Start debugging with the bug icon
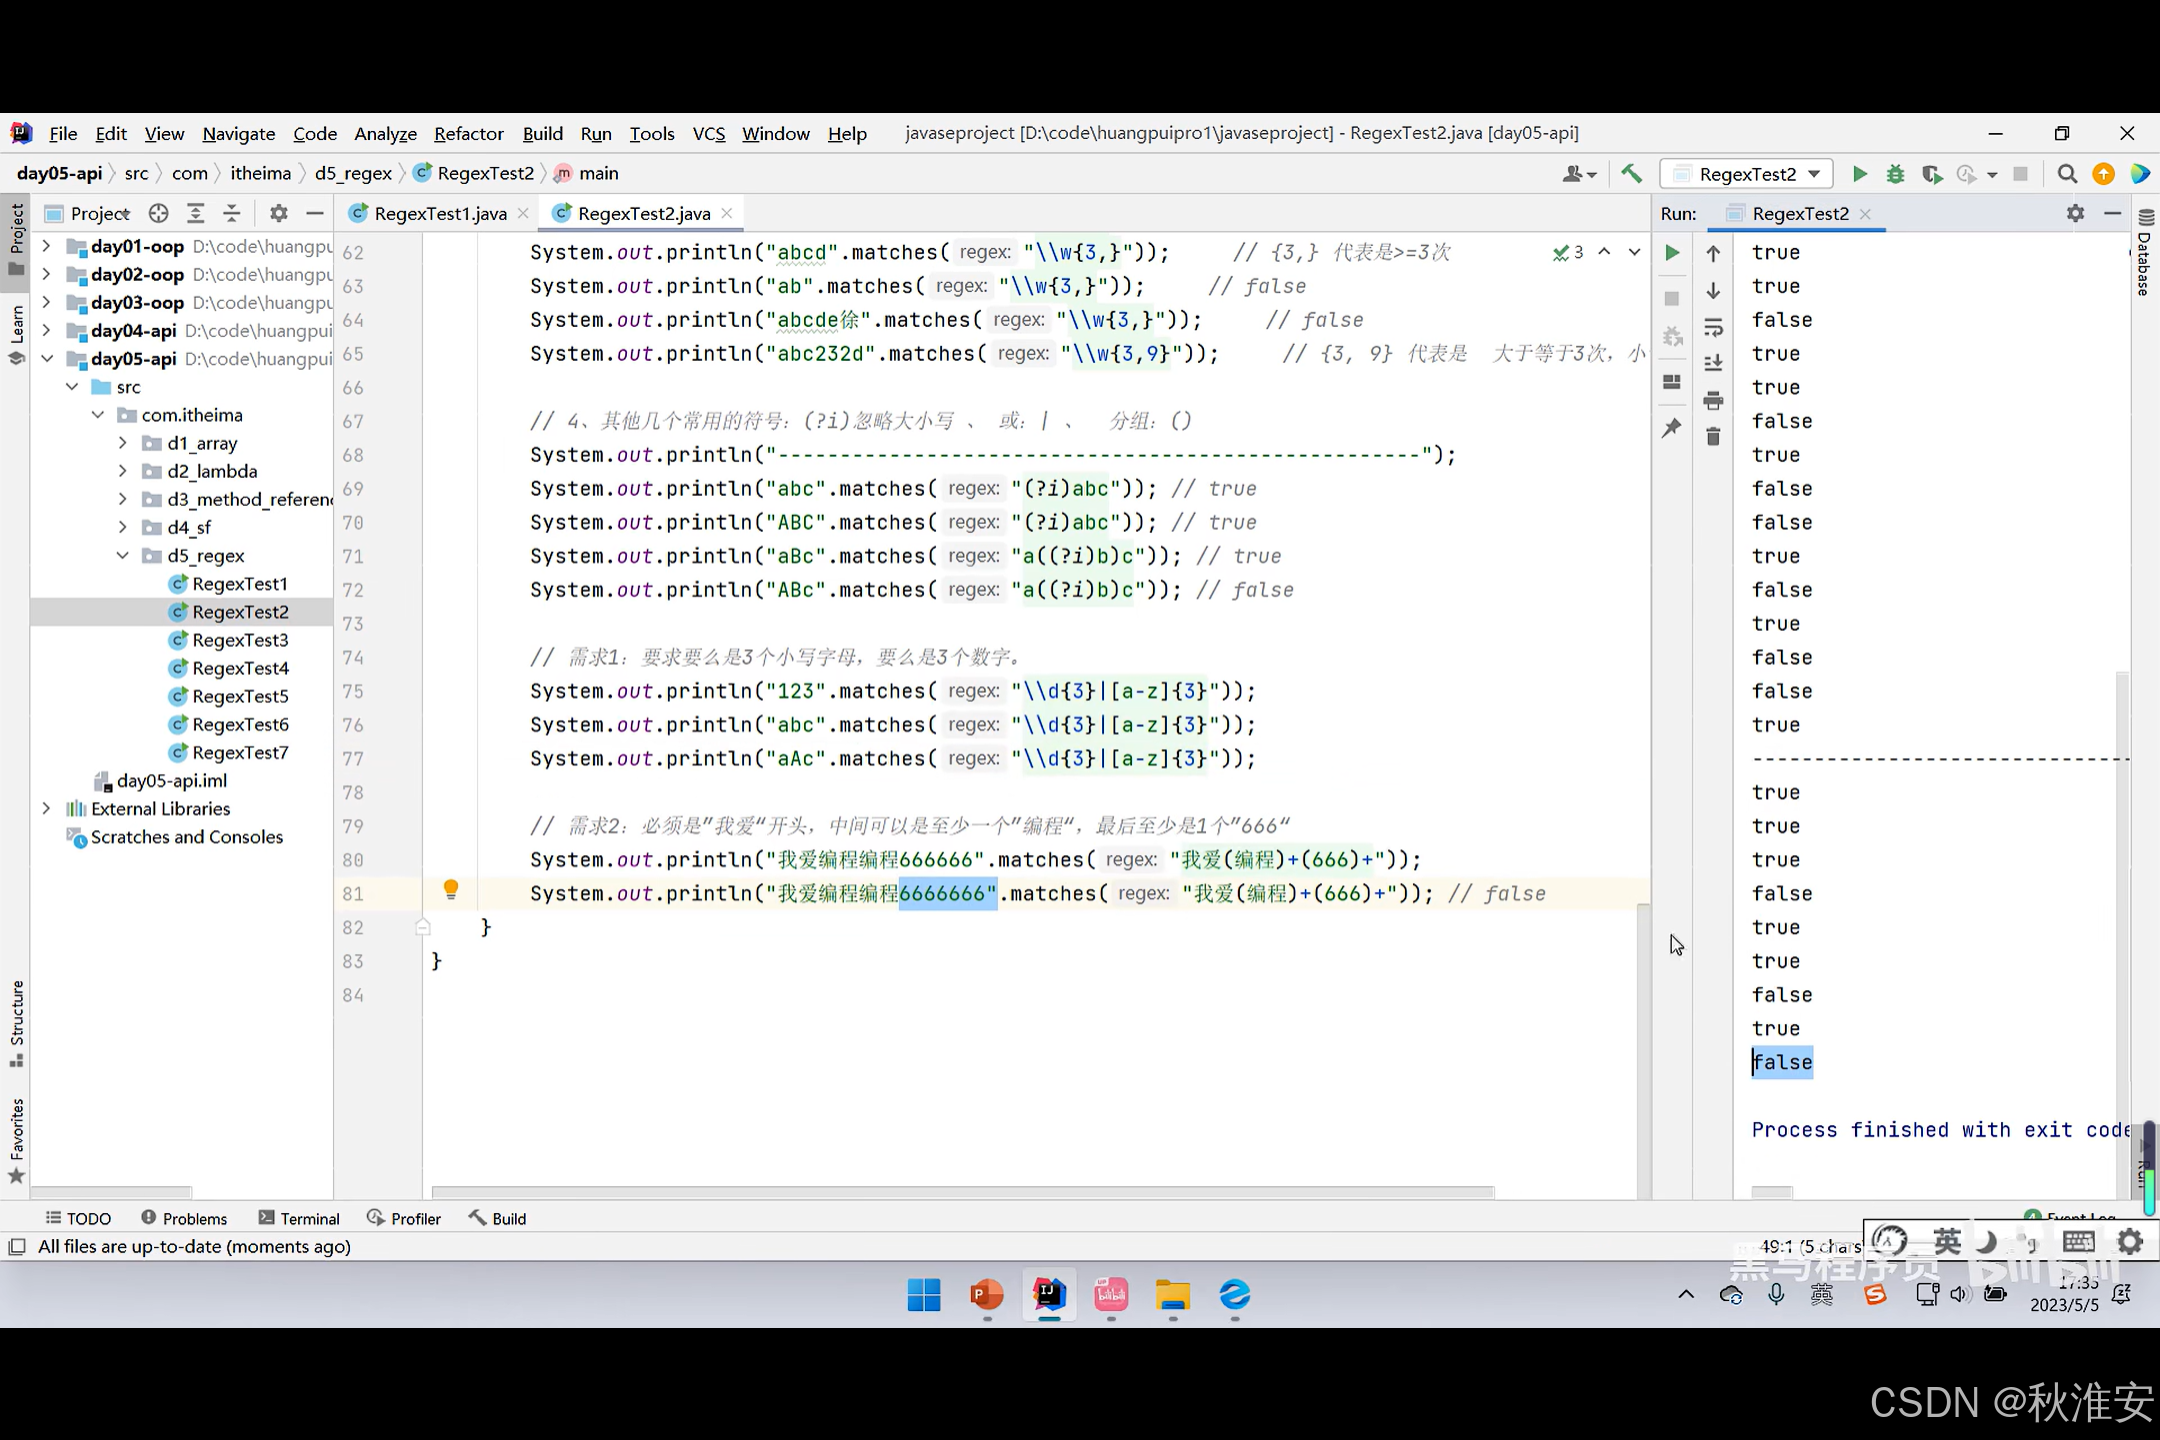2160x1440 pixels. pyautogui.click(x=1895, y=174)
